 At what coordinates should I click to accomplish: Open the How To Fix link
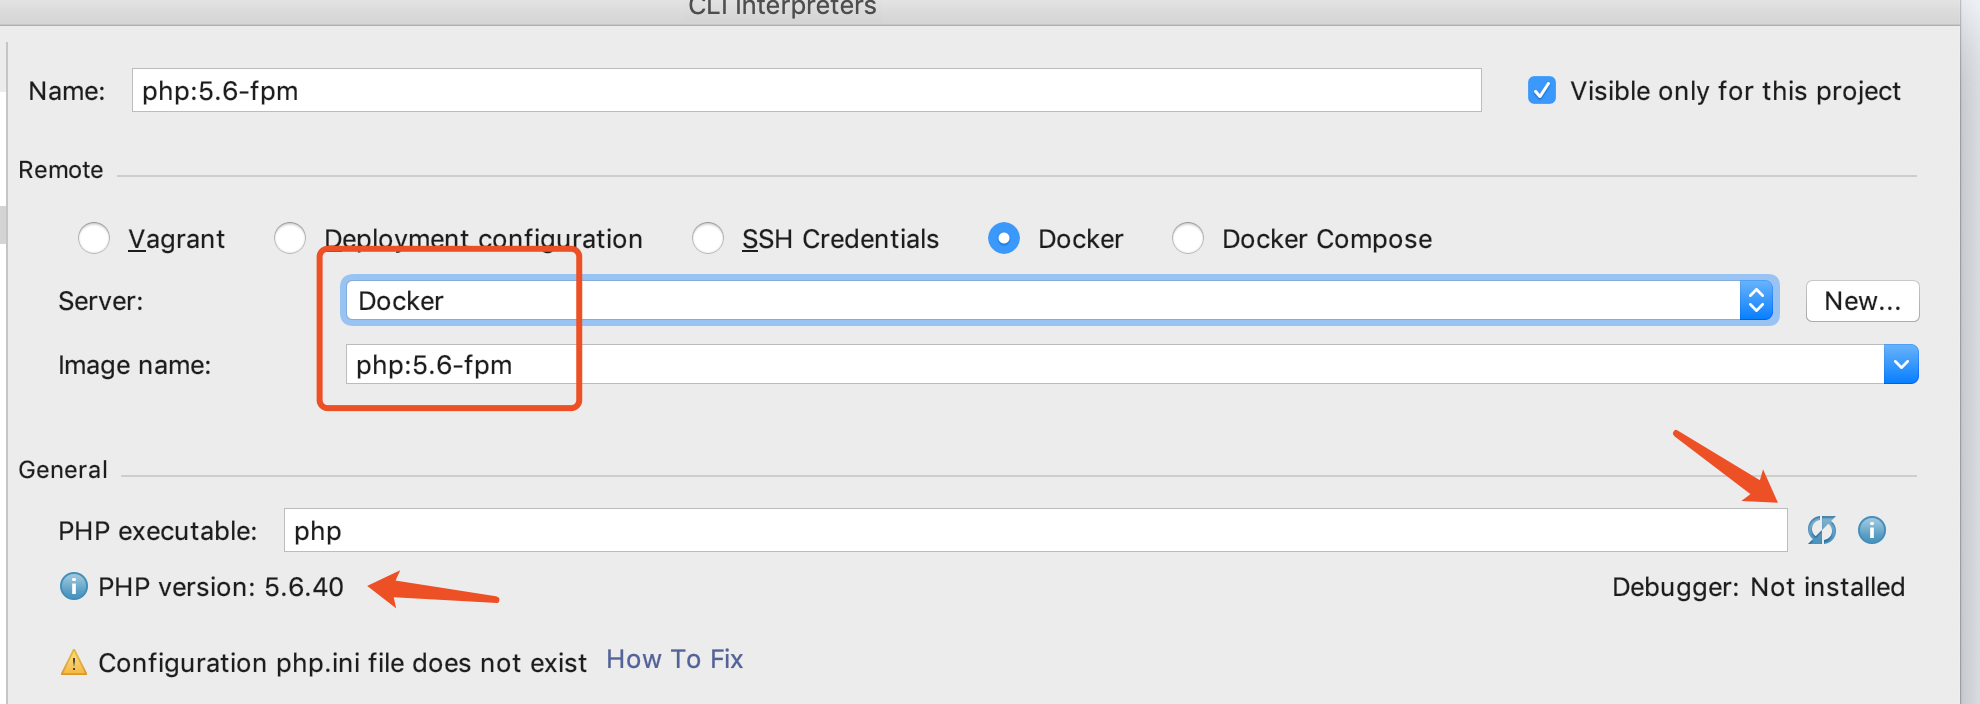point(674,659)
